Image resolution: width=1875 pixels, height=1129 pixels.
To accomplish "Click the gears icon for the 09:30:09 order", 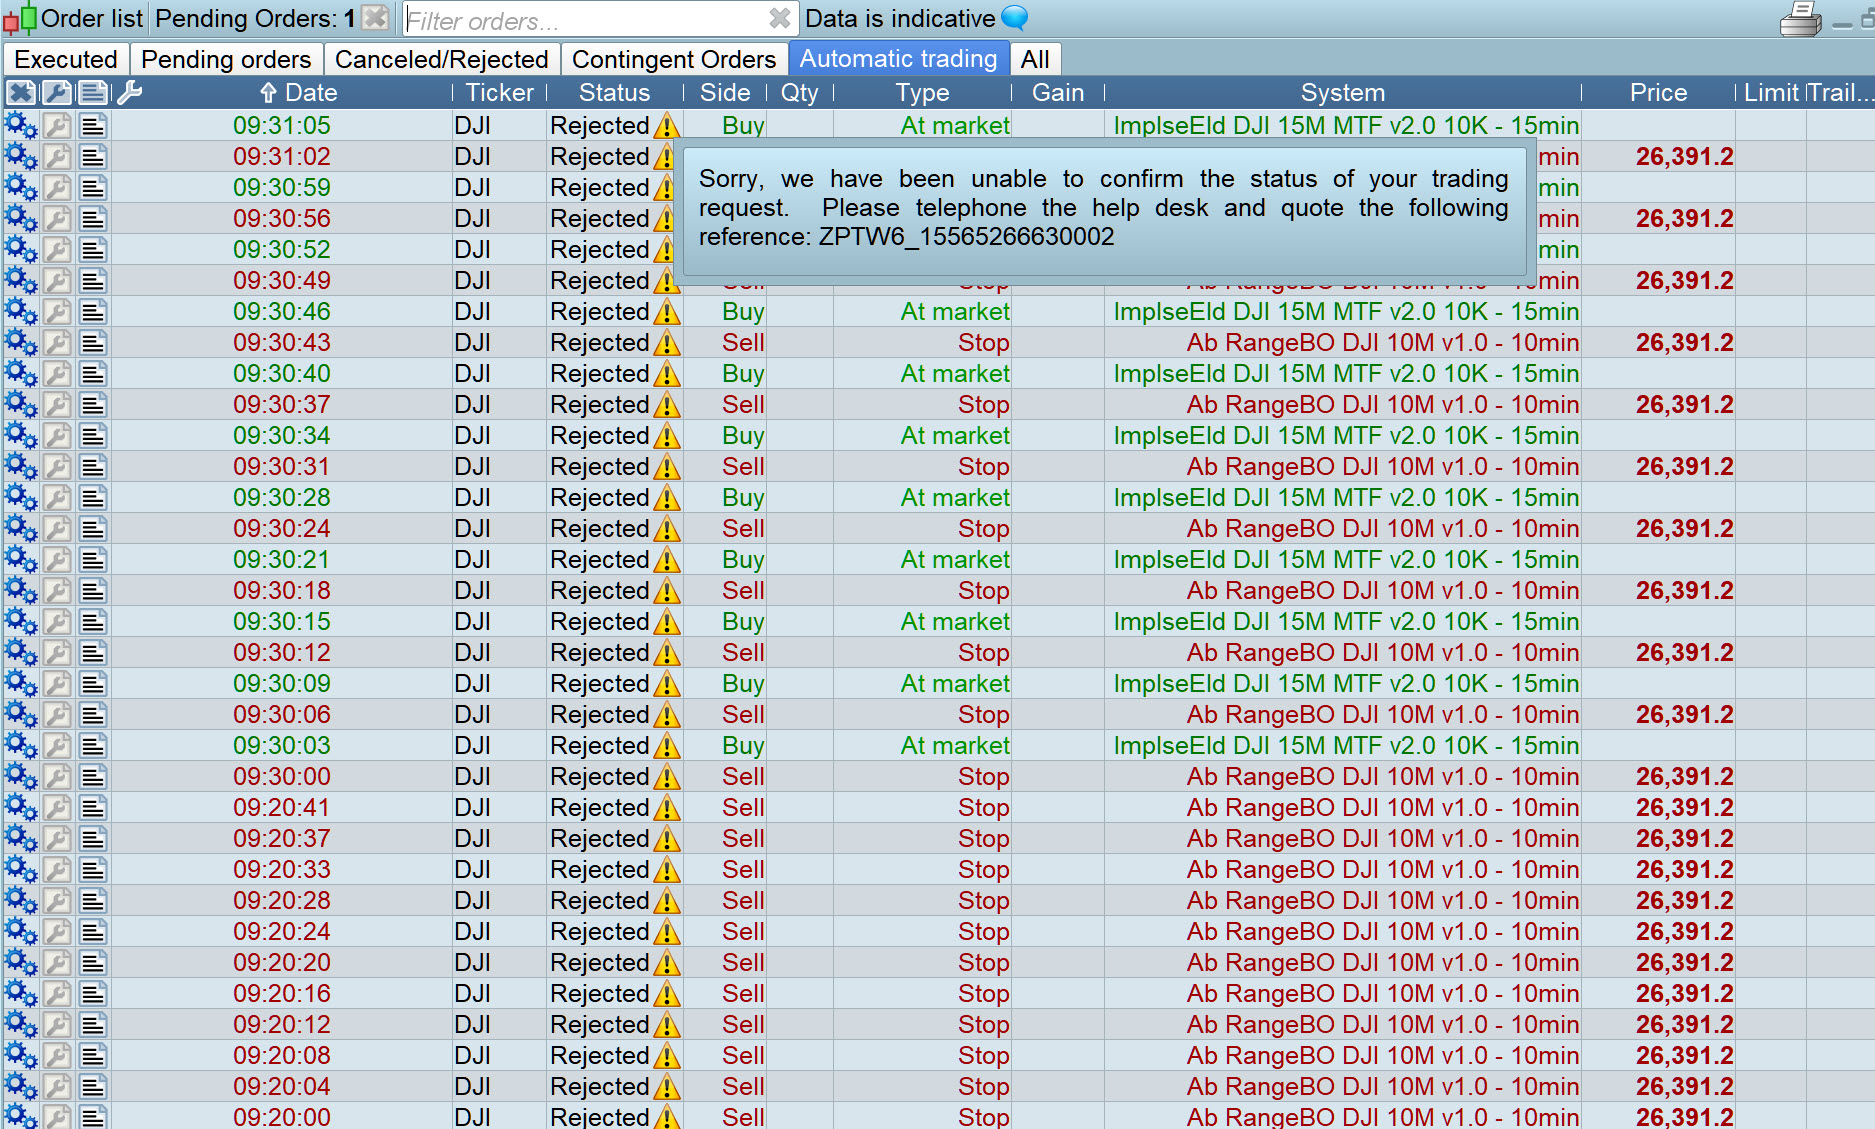I will (x=21, y=684).
